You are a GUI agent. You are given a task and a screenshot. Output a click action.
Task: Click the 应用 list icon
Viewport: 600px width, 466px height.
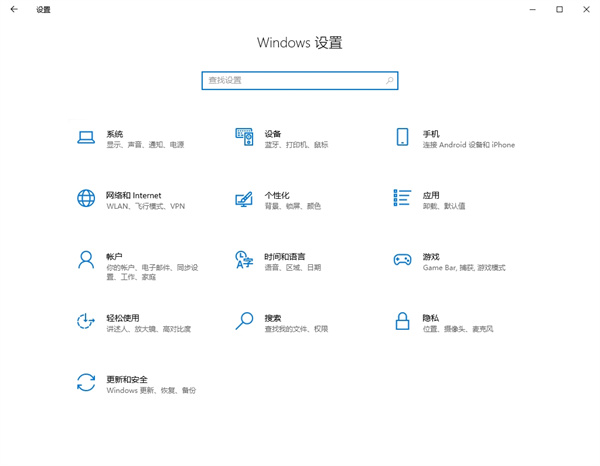tap(402, 199)
